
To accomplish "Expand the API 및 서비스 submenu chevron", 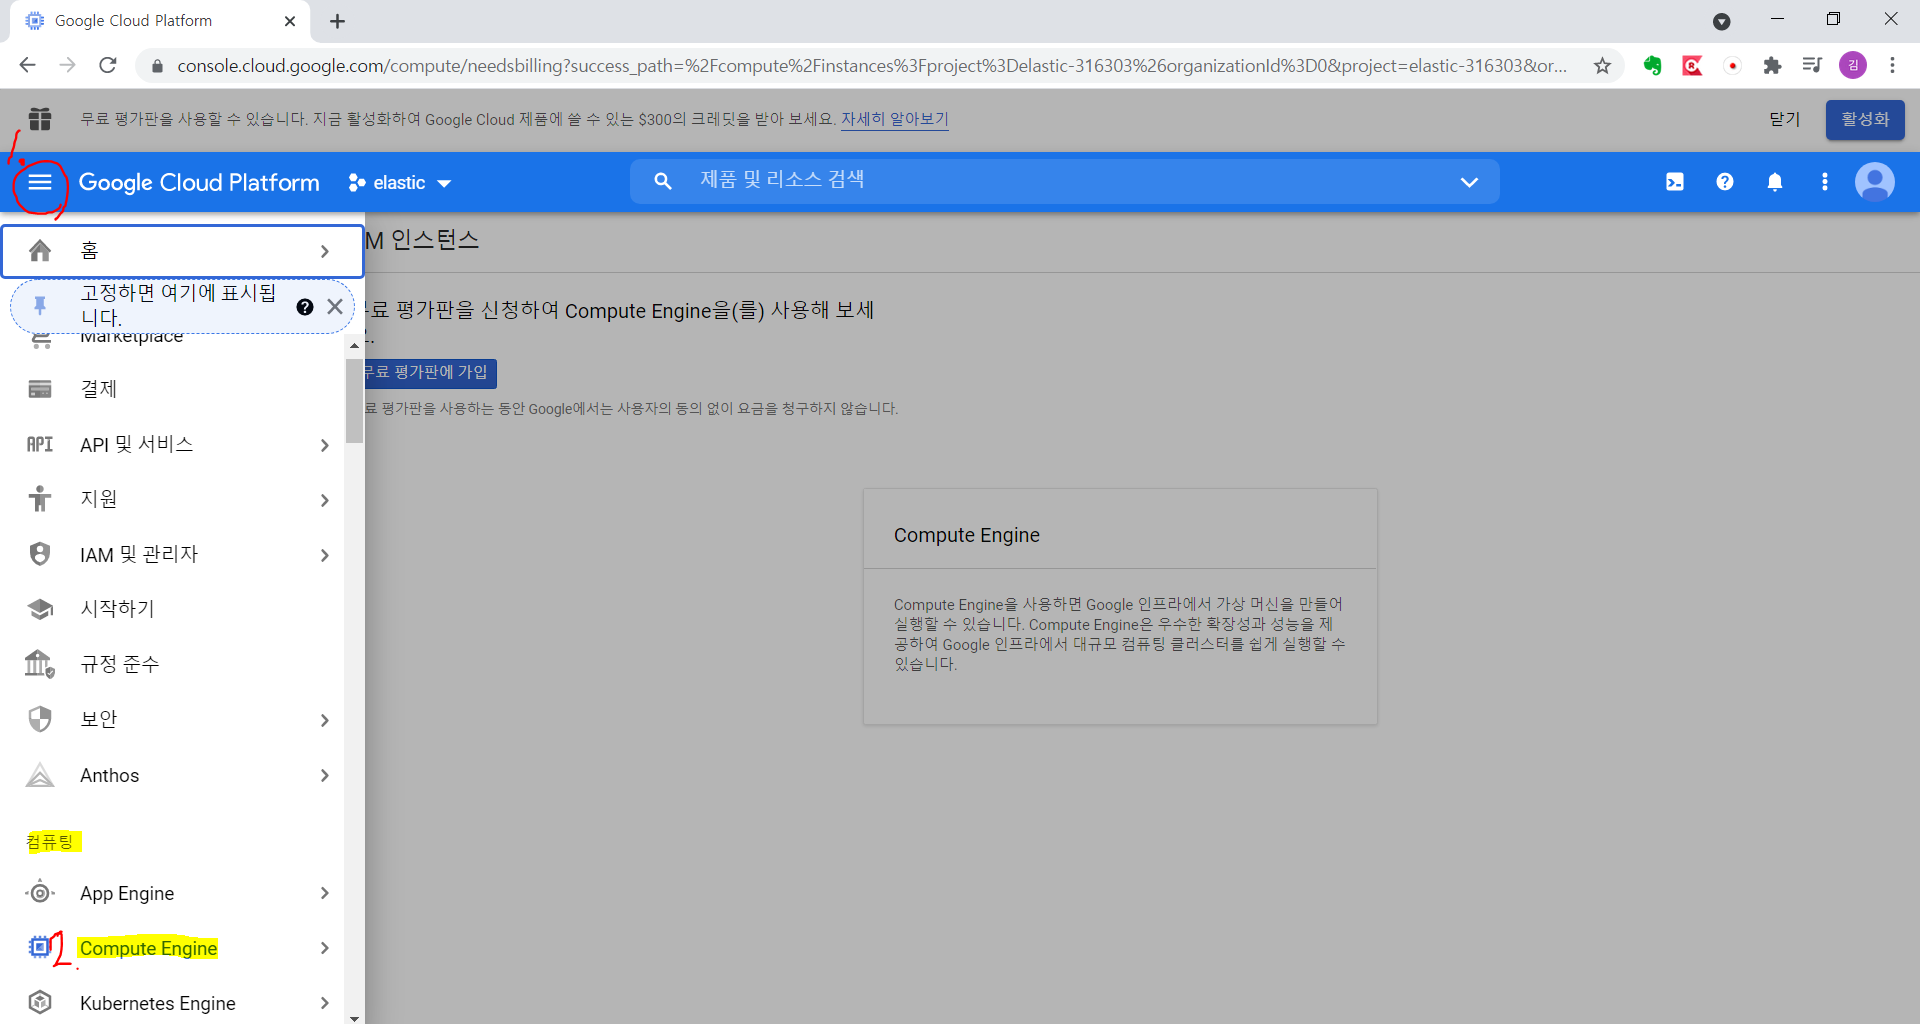I will (x=325, y=445).
